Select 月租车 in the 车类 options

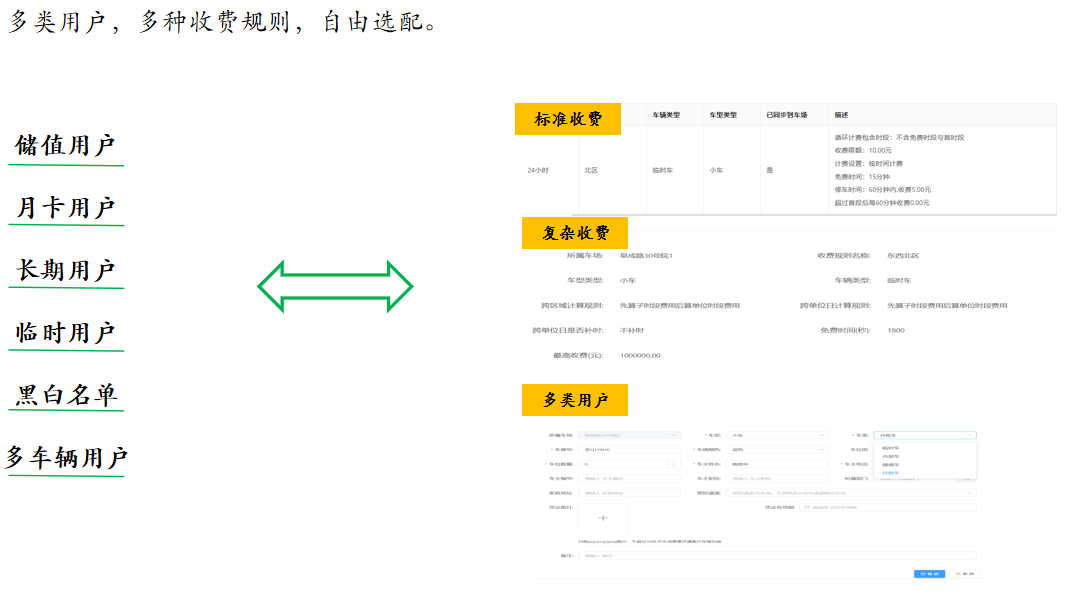pos(889,472)
